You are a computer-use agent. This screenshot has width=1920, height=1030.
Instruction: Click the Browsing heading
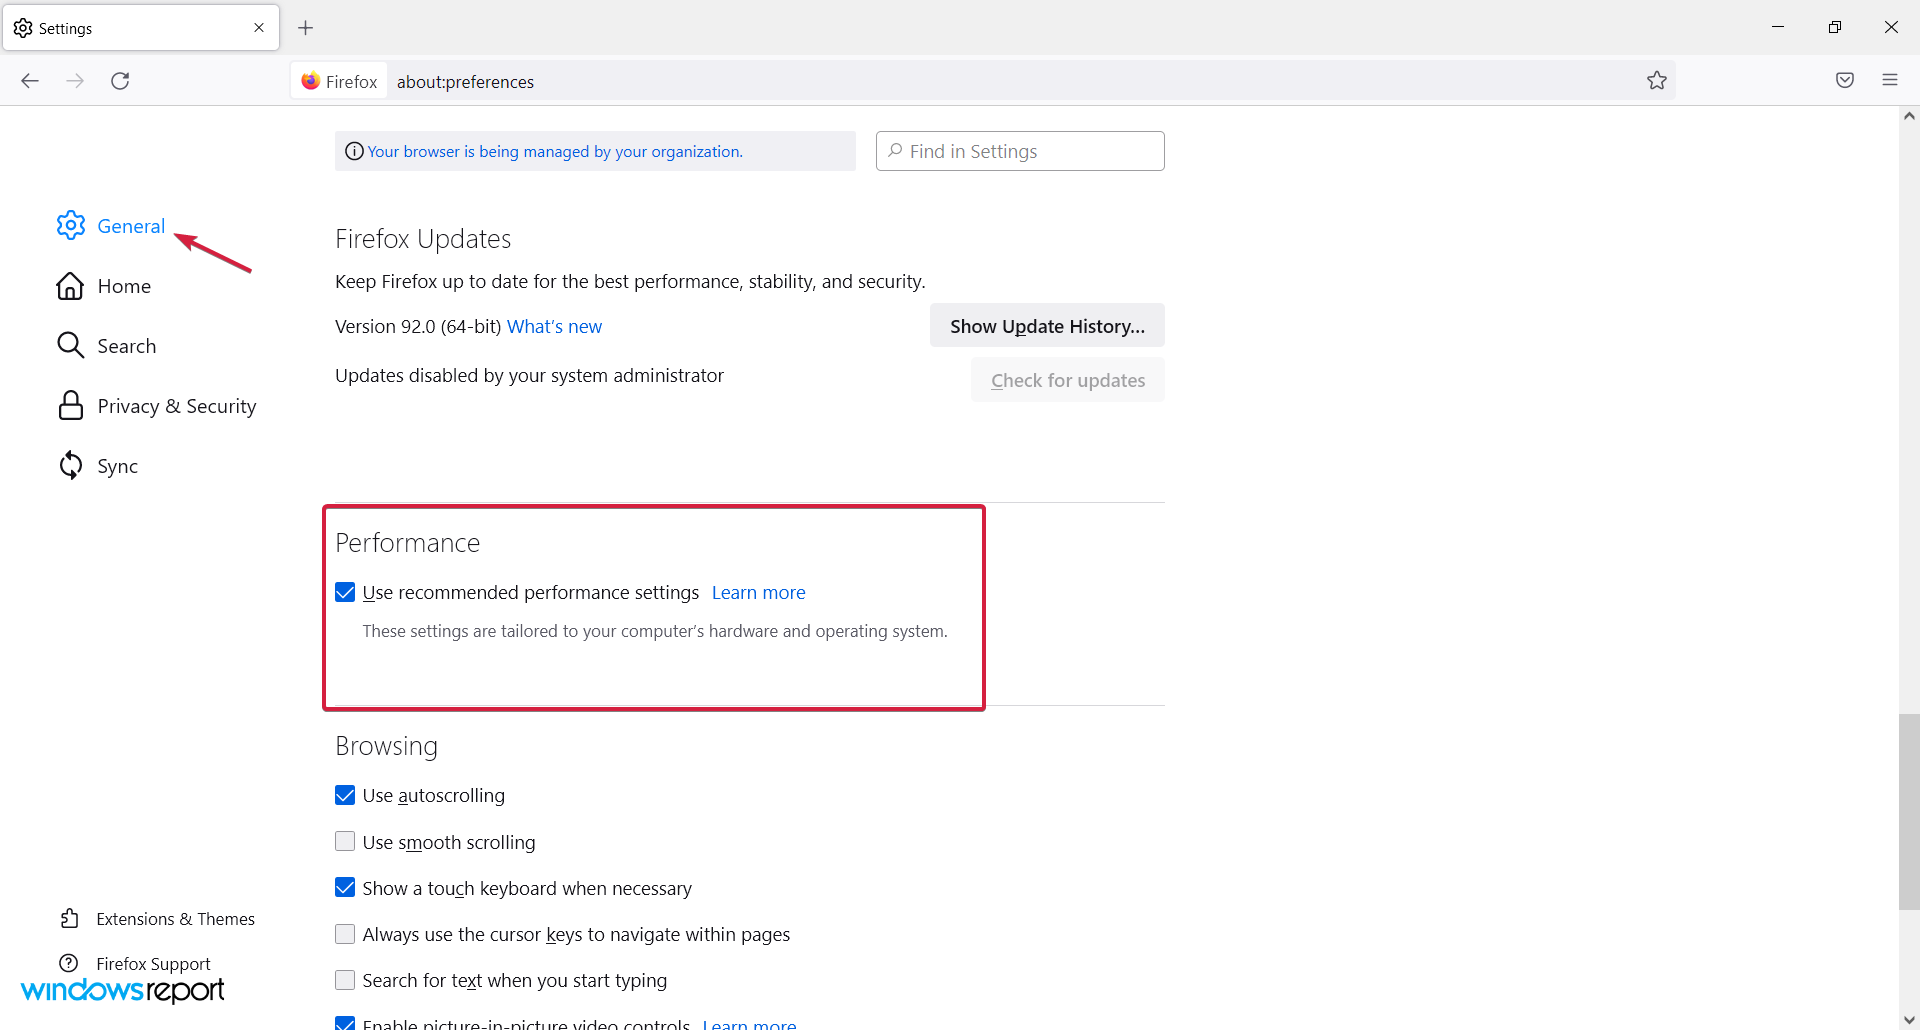(386, 746)
